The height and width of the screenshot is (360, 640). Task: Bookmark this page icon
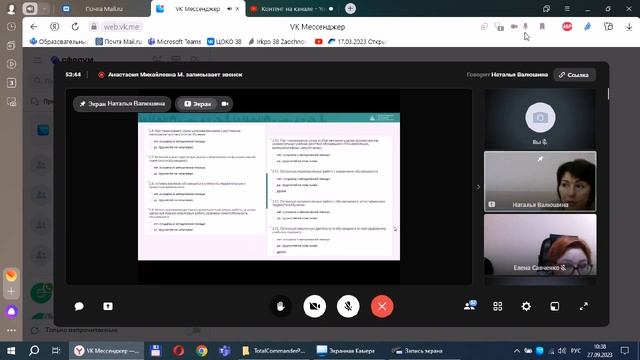[x=542, y=27]
